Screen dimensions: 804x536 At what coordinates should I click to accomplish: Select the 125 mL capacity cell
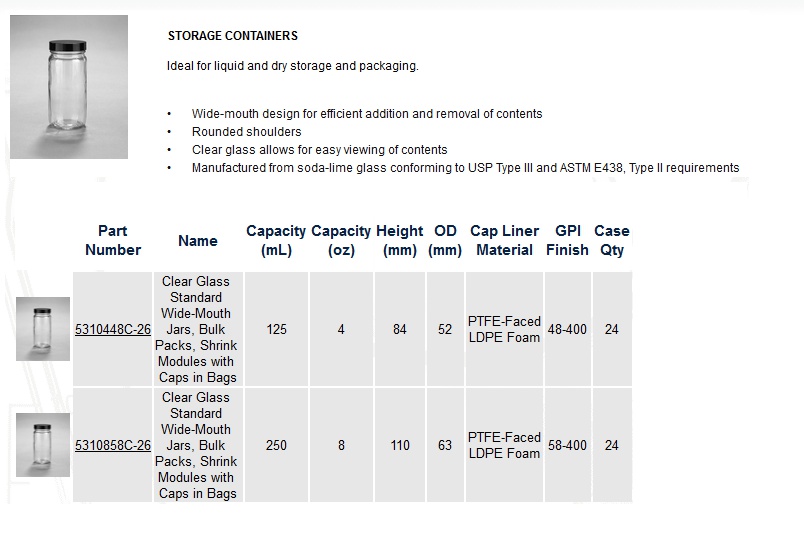point(276,329)
